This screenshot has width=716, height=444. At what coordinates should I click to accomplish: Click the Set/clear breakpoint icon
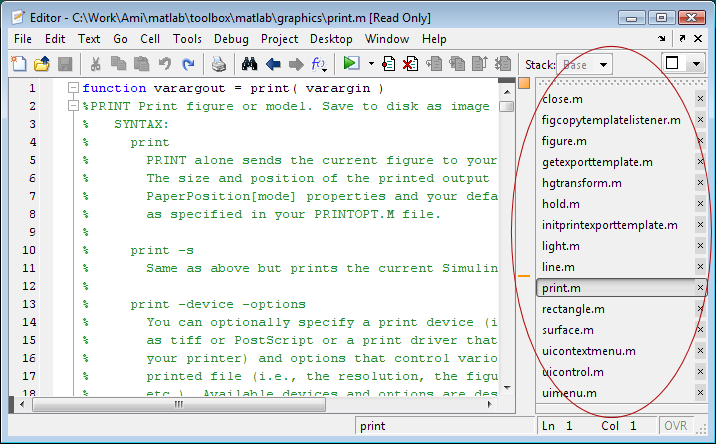tap(390, 64)
